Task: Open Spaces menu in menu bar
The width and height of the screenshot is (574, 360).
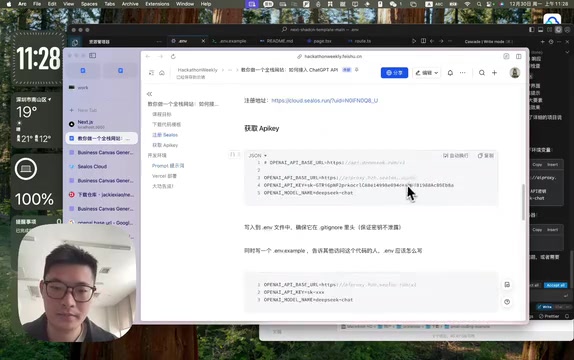Action: coord(89,4)
